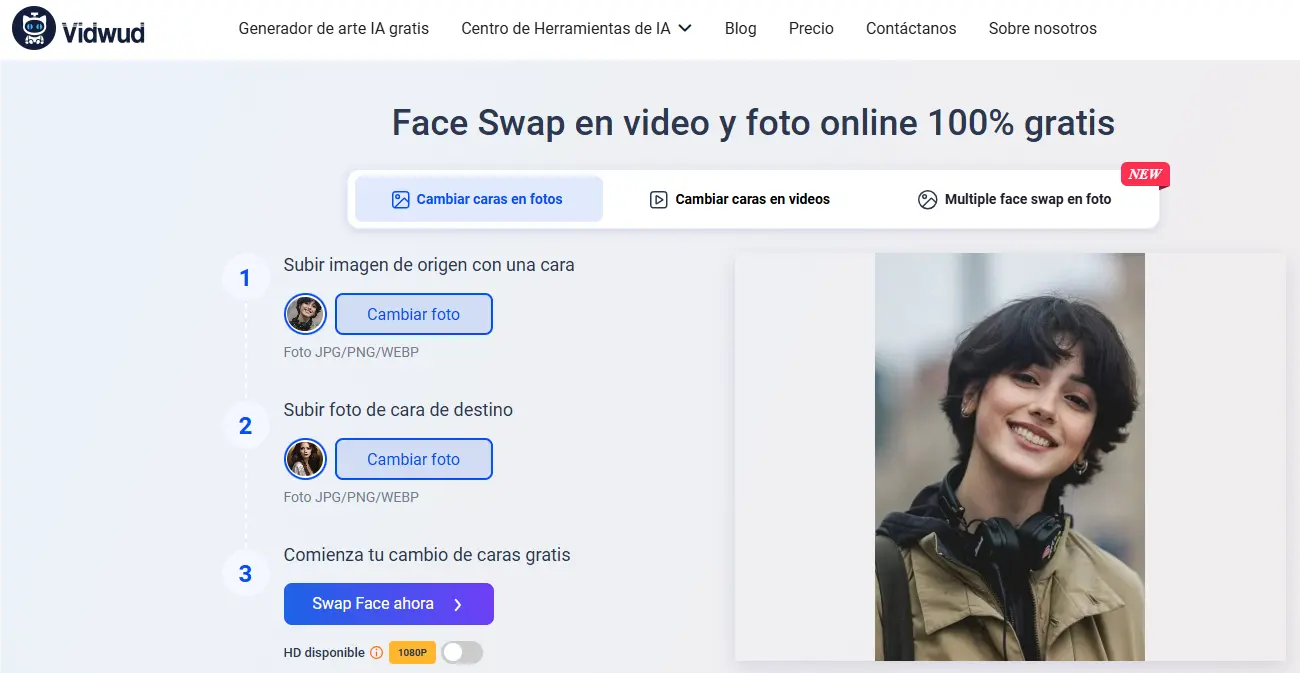Select the Cambiar caras en fotos mode
This screenshot has width=1300, height=673.
pyautogui.click(x=478, y=199)
